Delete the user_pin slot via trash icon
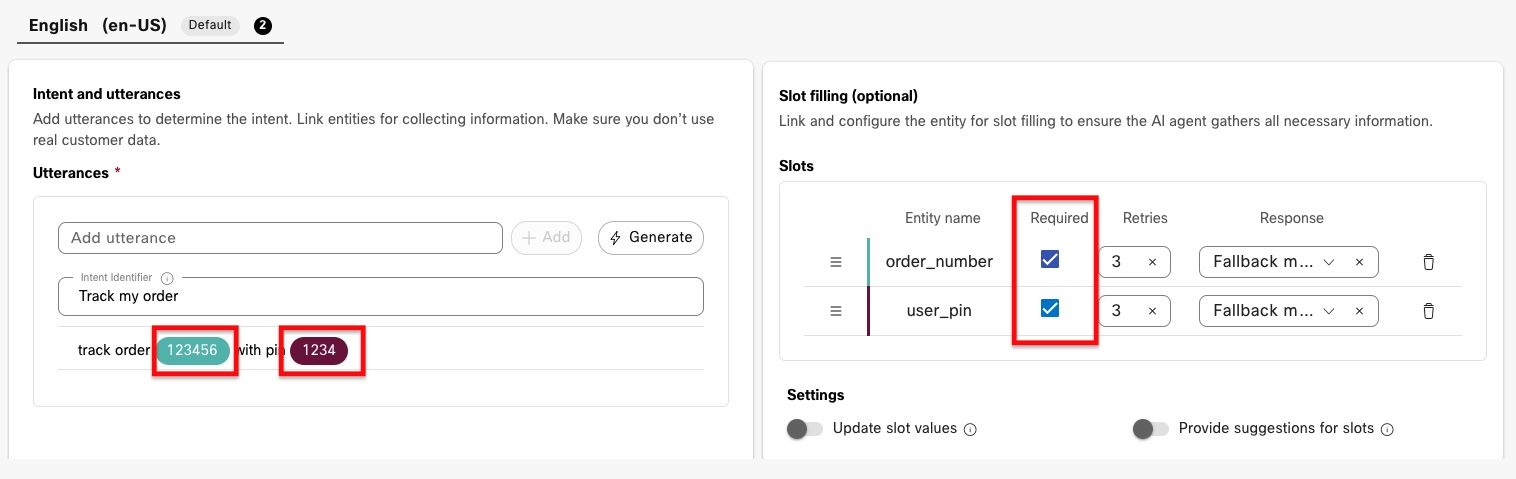The width and height of the screenshot is (1516, 479). pyautogui.click(x=1428, y=311)
